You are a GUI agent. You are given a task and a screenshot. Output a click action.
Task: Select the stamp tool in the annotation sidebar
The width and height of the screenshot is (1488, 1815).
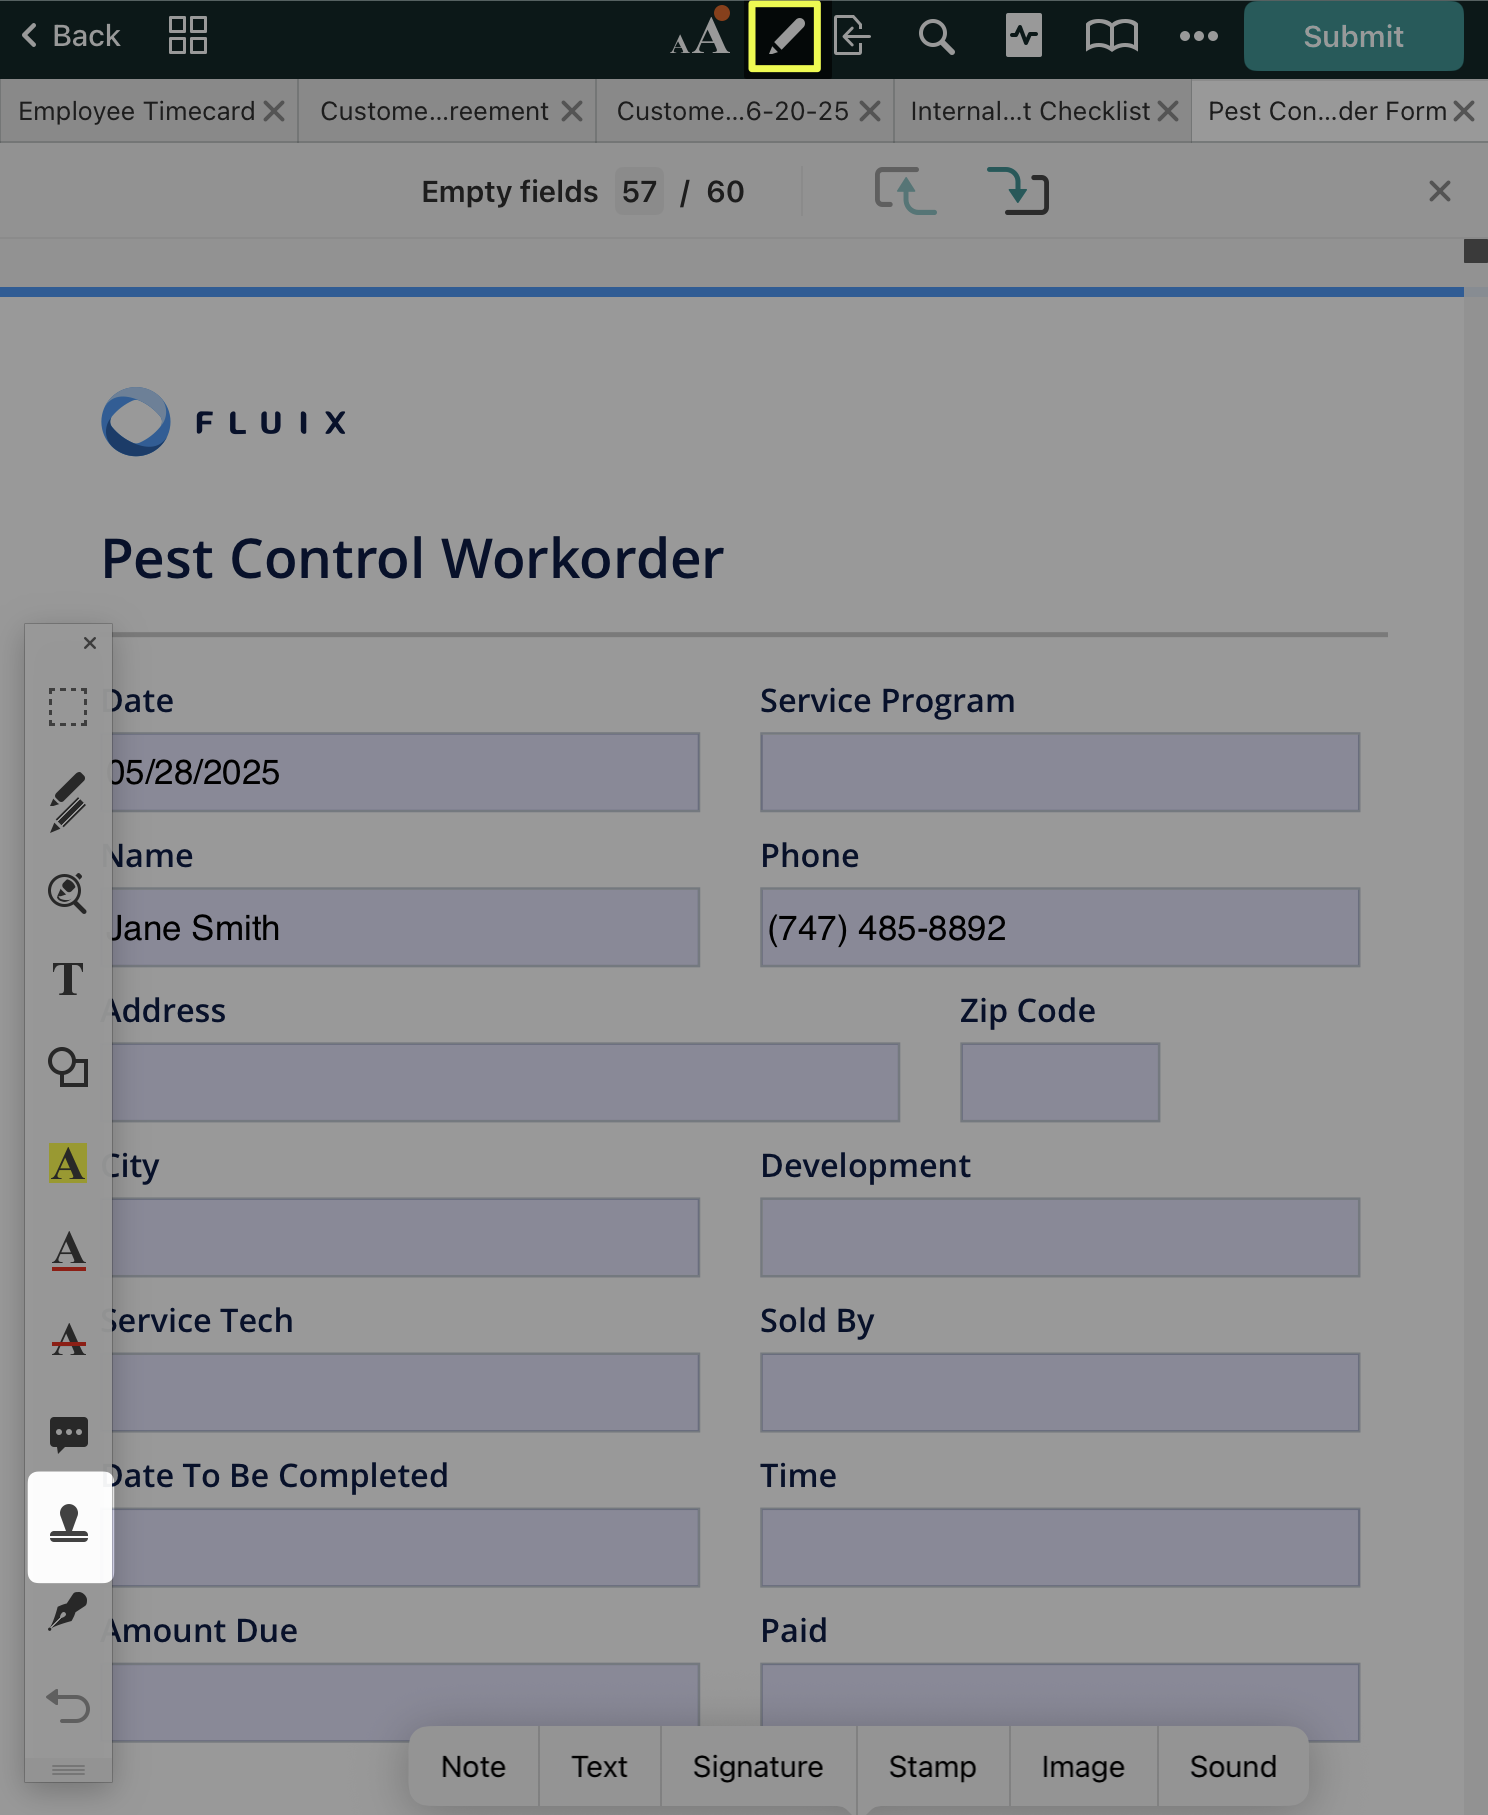point(69,1525)
